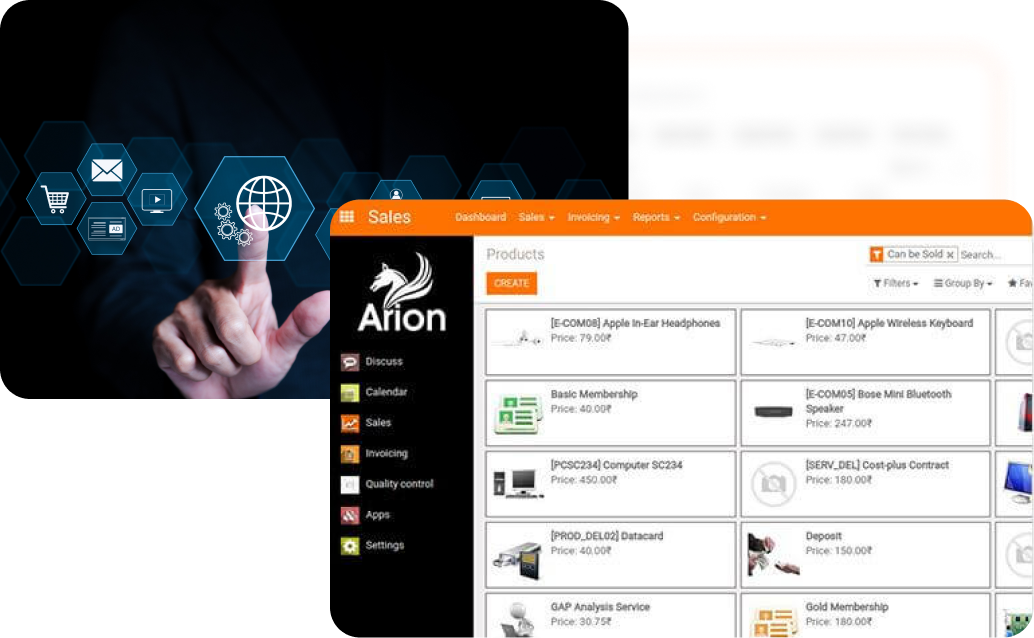Open the Quality control app icon
1034x638 pixels.
tap(350, 484)
